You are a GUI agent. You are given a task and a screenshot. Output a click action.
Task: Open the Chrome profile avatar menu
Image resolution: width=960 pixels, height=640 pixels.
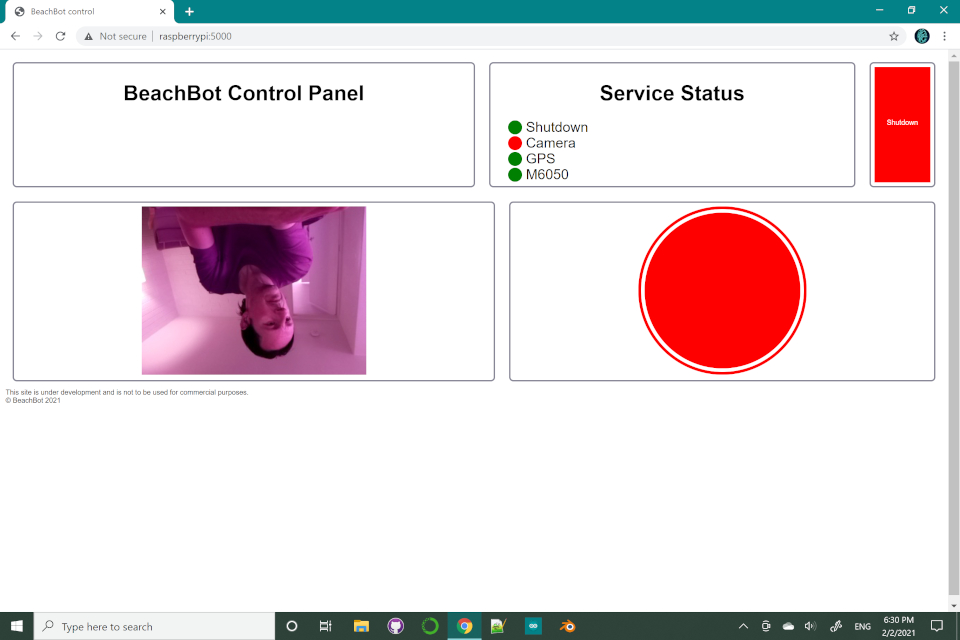coord(922,36)
